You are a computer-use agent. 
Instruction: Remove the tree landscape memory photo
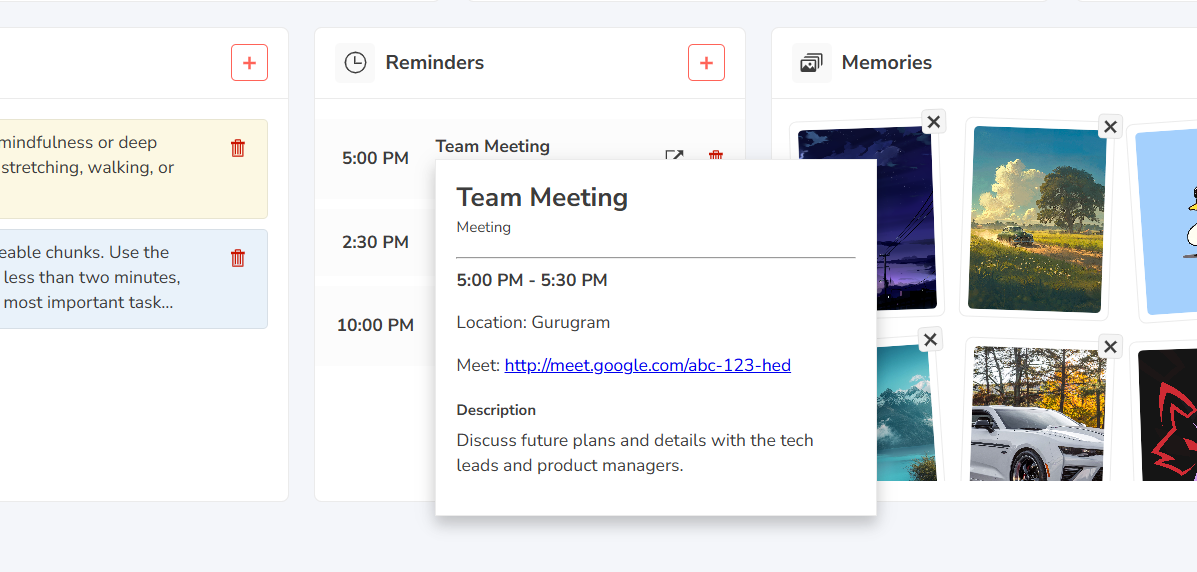[x=1111, y=127]
